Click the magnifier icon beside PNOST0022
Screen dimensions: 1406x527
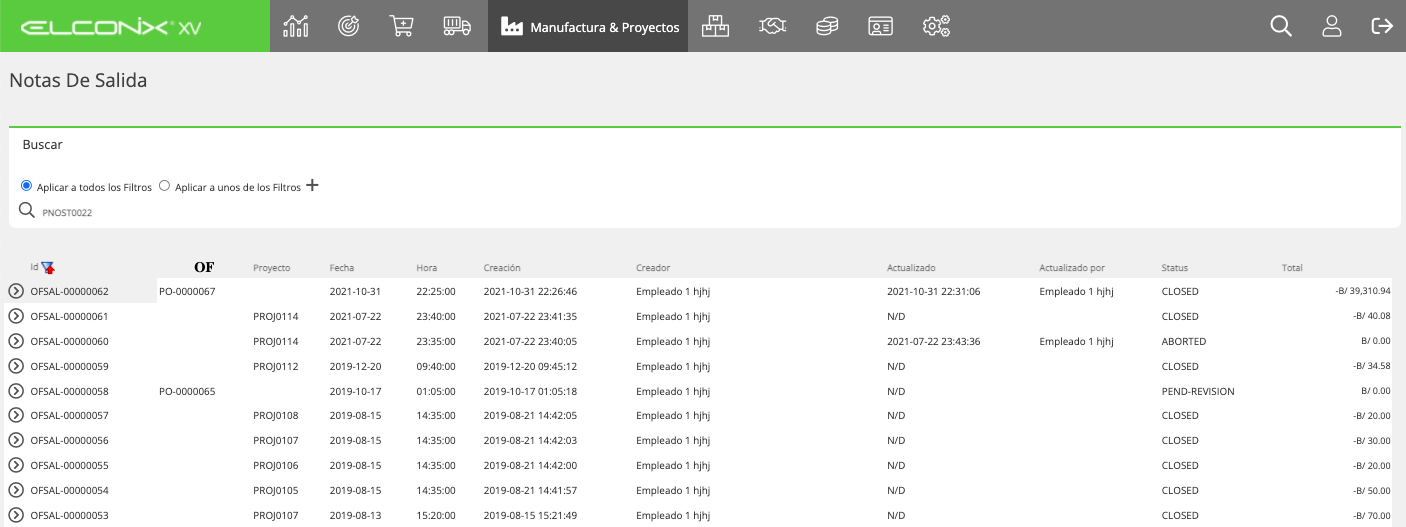(27, 210)
